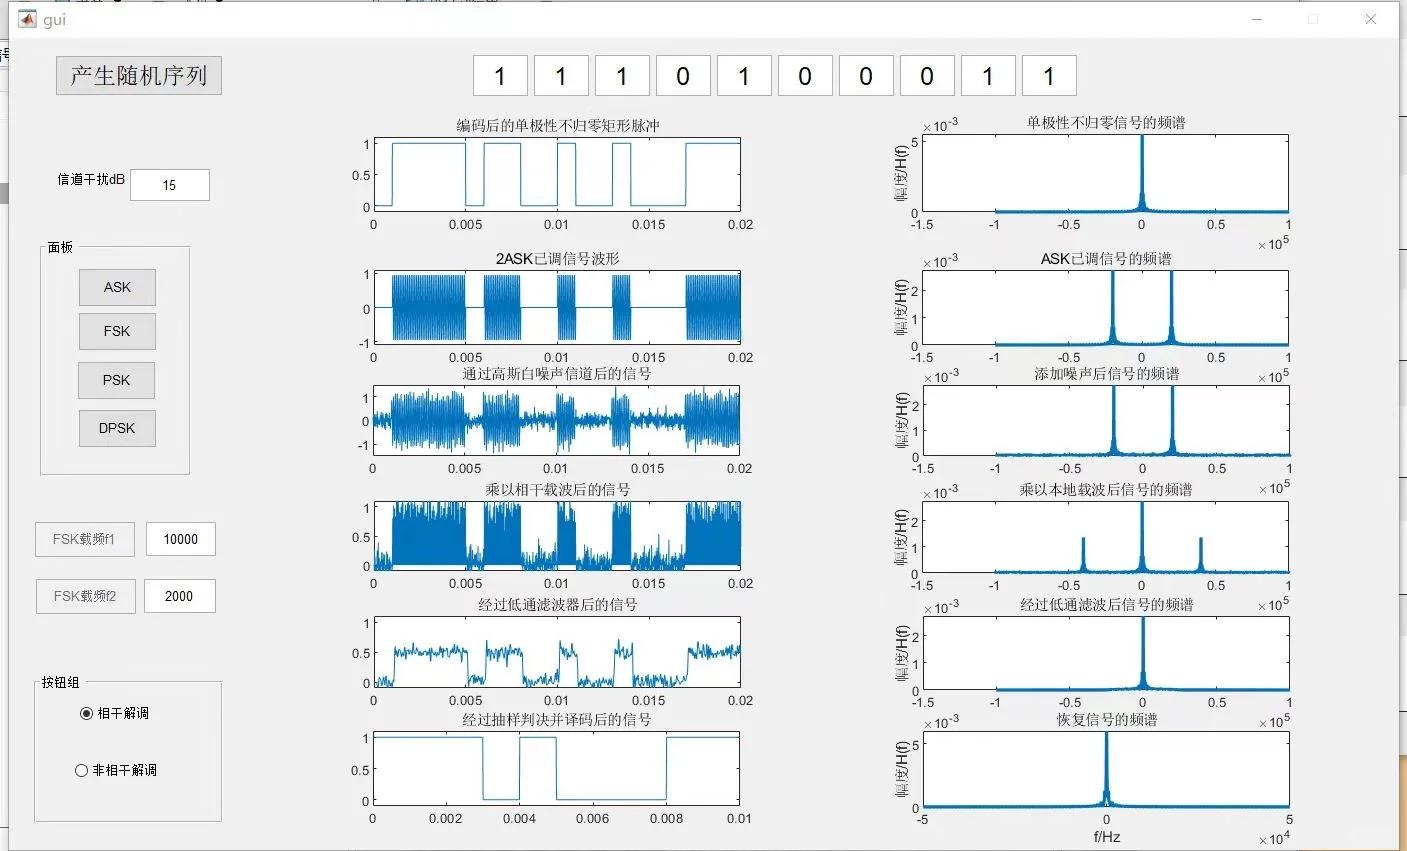This screenshot has height=851, width=1407.
Task: Click the fourth bit box showing 0
Action: coord(683,76)
